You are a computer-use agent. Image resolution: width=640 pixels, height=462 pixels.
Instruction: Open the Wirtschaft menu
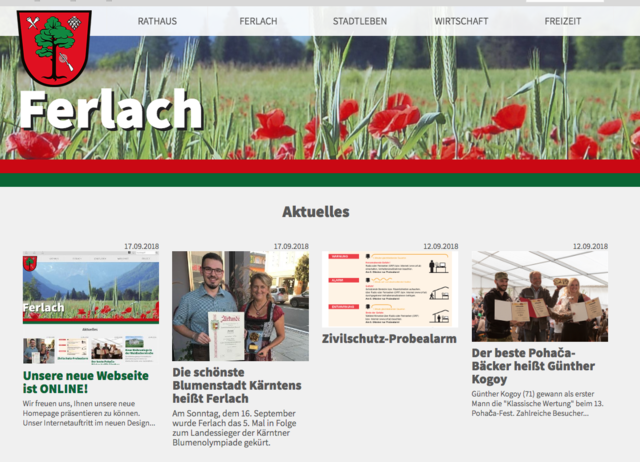click(461, 21)
